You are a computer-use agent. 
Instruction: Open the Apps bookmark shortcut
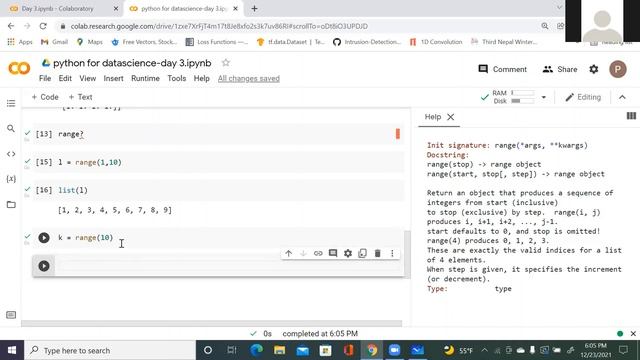tap(20, 42)
